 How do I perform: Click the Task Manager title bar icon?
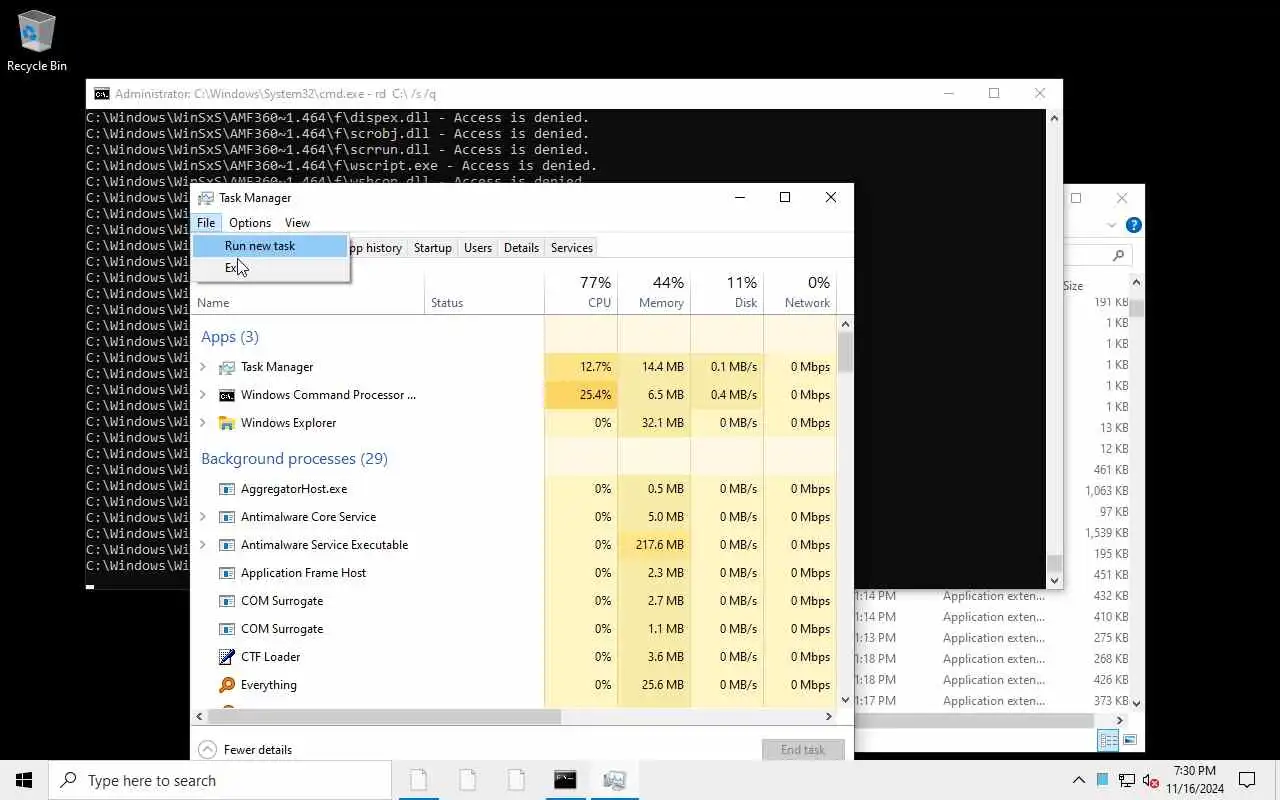(206, 198)
